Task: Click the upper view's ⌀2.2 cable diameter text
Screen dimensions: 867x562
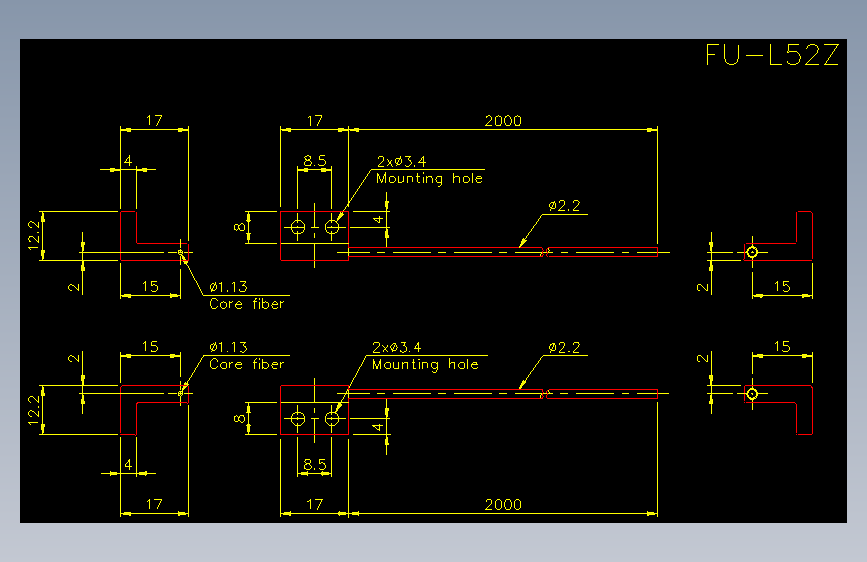Action: 565,206
